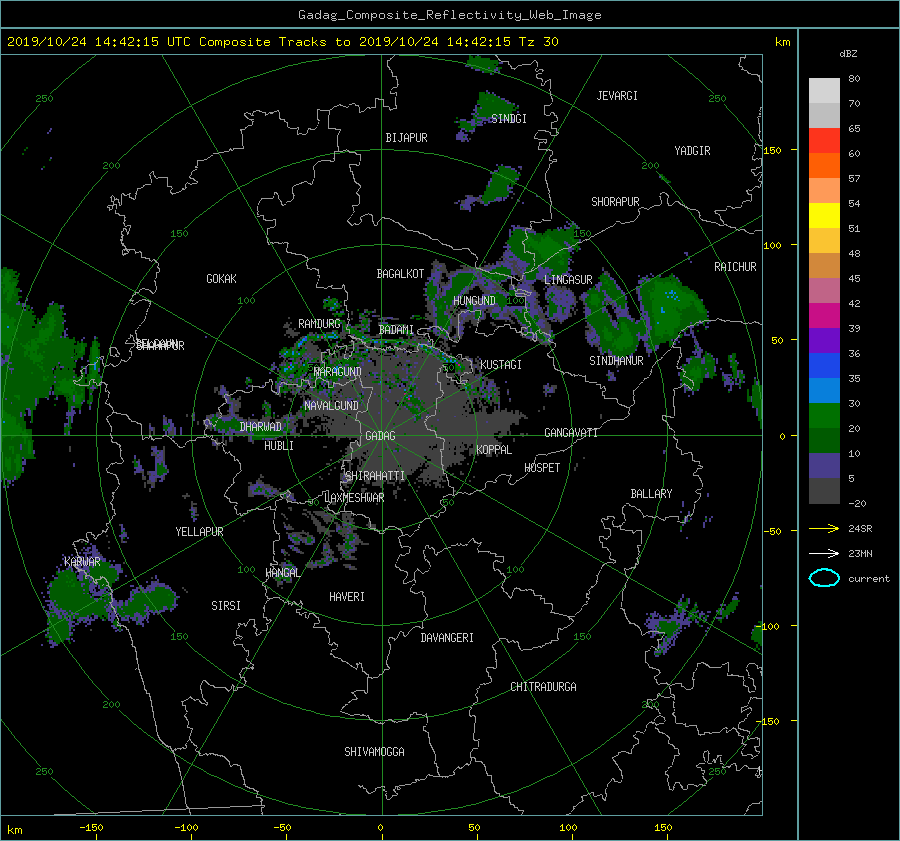Screen dimensions: 900x841
Task: Click the BAGALKOT city label
Action: tap(400, 274)
